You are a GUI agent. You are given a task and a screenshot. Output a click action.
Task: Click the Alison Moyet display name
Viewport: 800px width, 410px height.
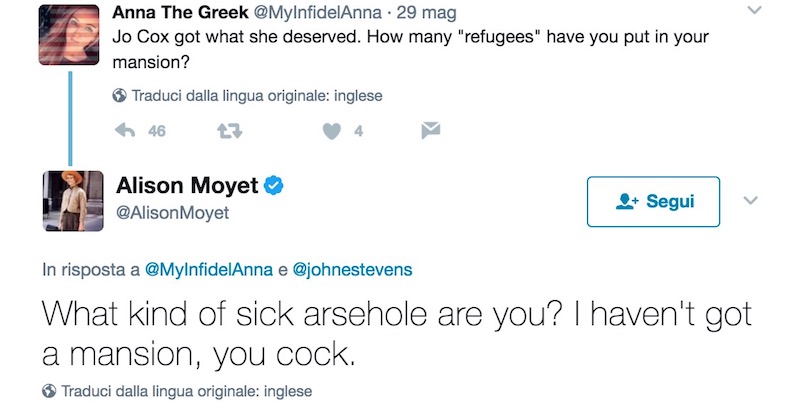tap(187, 185)
